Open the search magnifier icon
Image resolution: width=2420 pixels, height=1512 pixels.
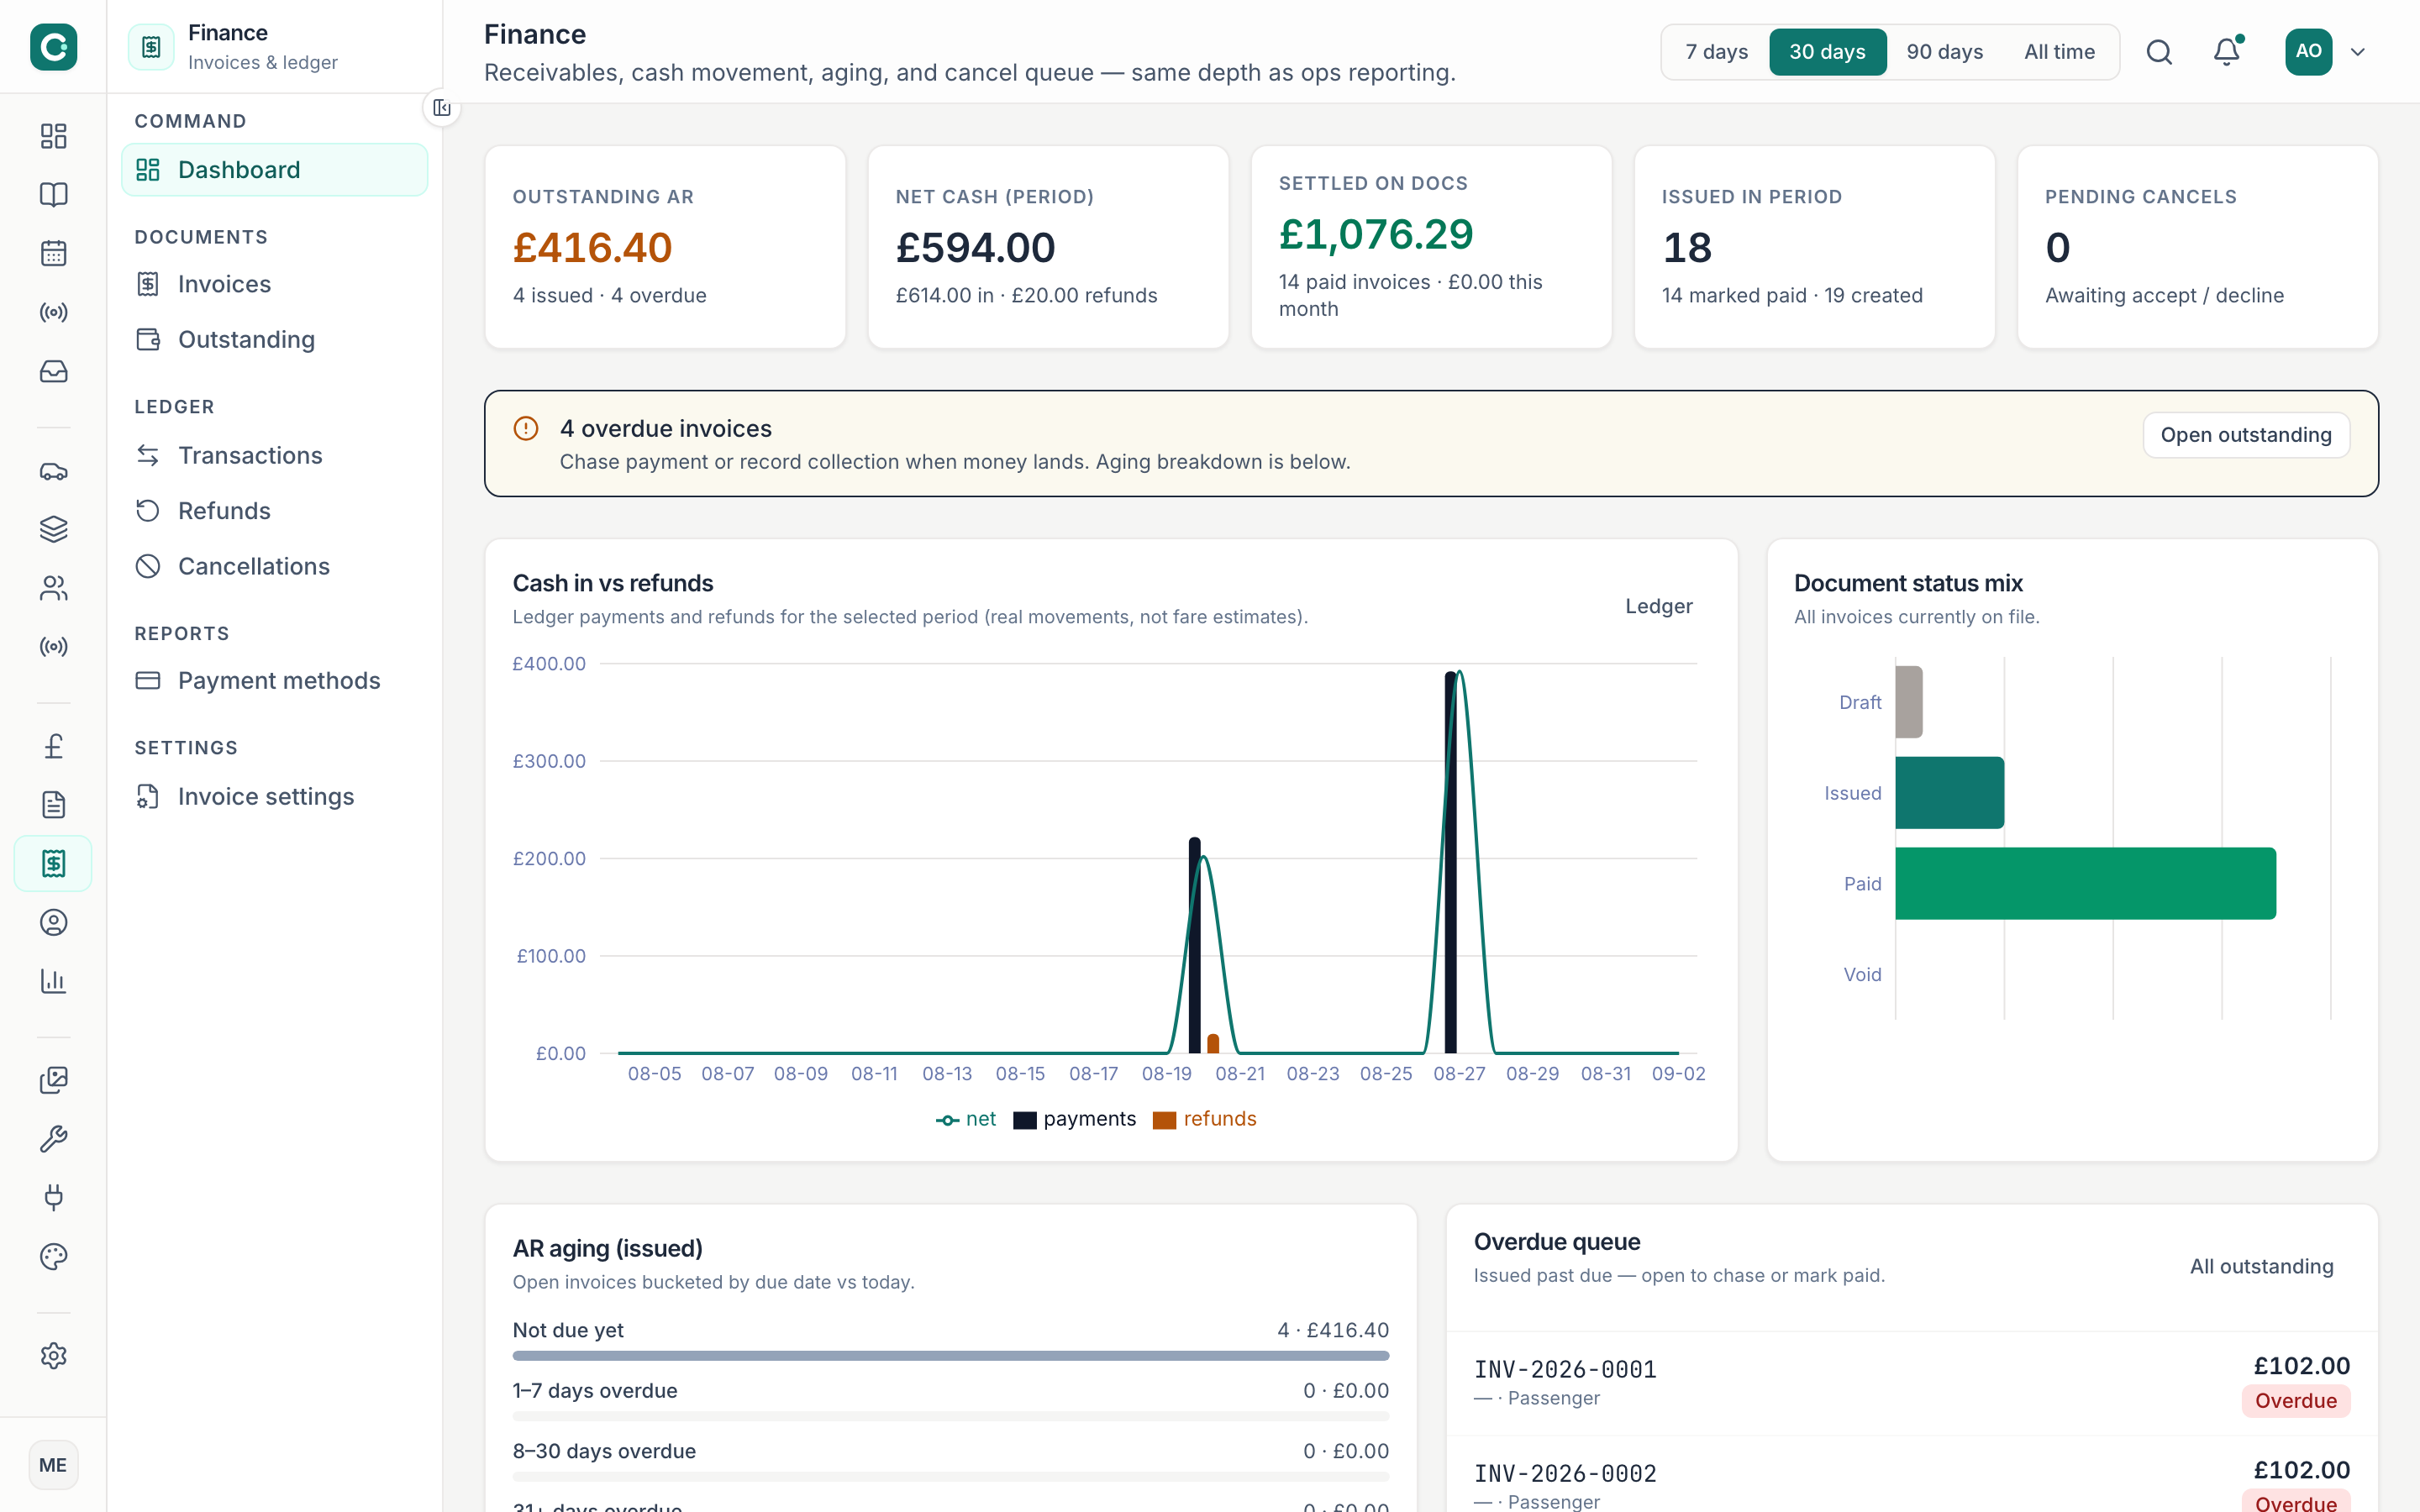[x=2159, y=52]
